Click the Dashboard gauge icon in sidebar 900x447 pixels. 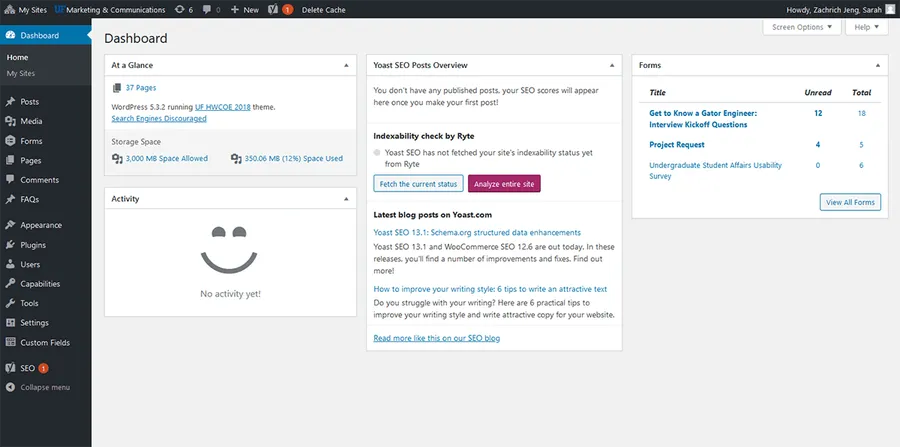point(10,36)
